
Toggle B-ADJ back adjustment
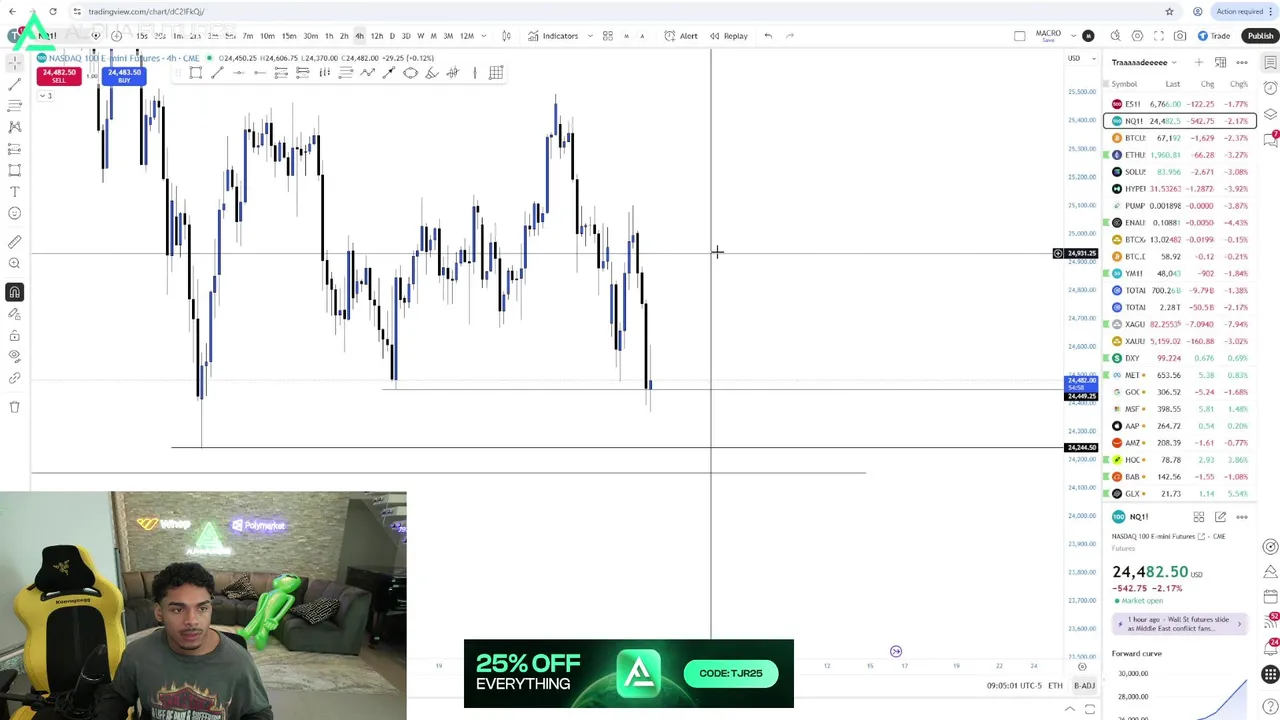[x=1085, y=686]
